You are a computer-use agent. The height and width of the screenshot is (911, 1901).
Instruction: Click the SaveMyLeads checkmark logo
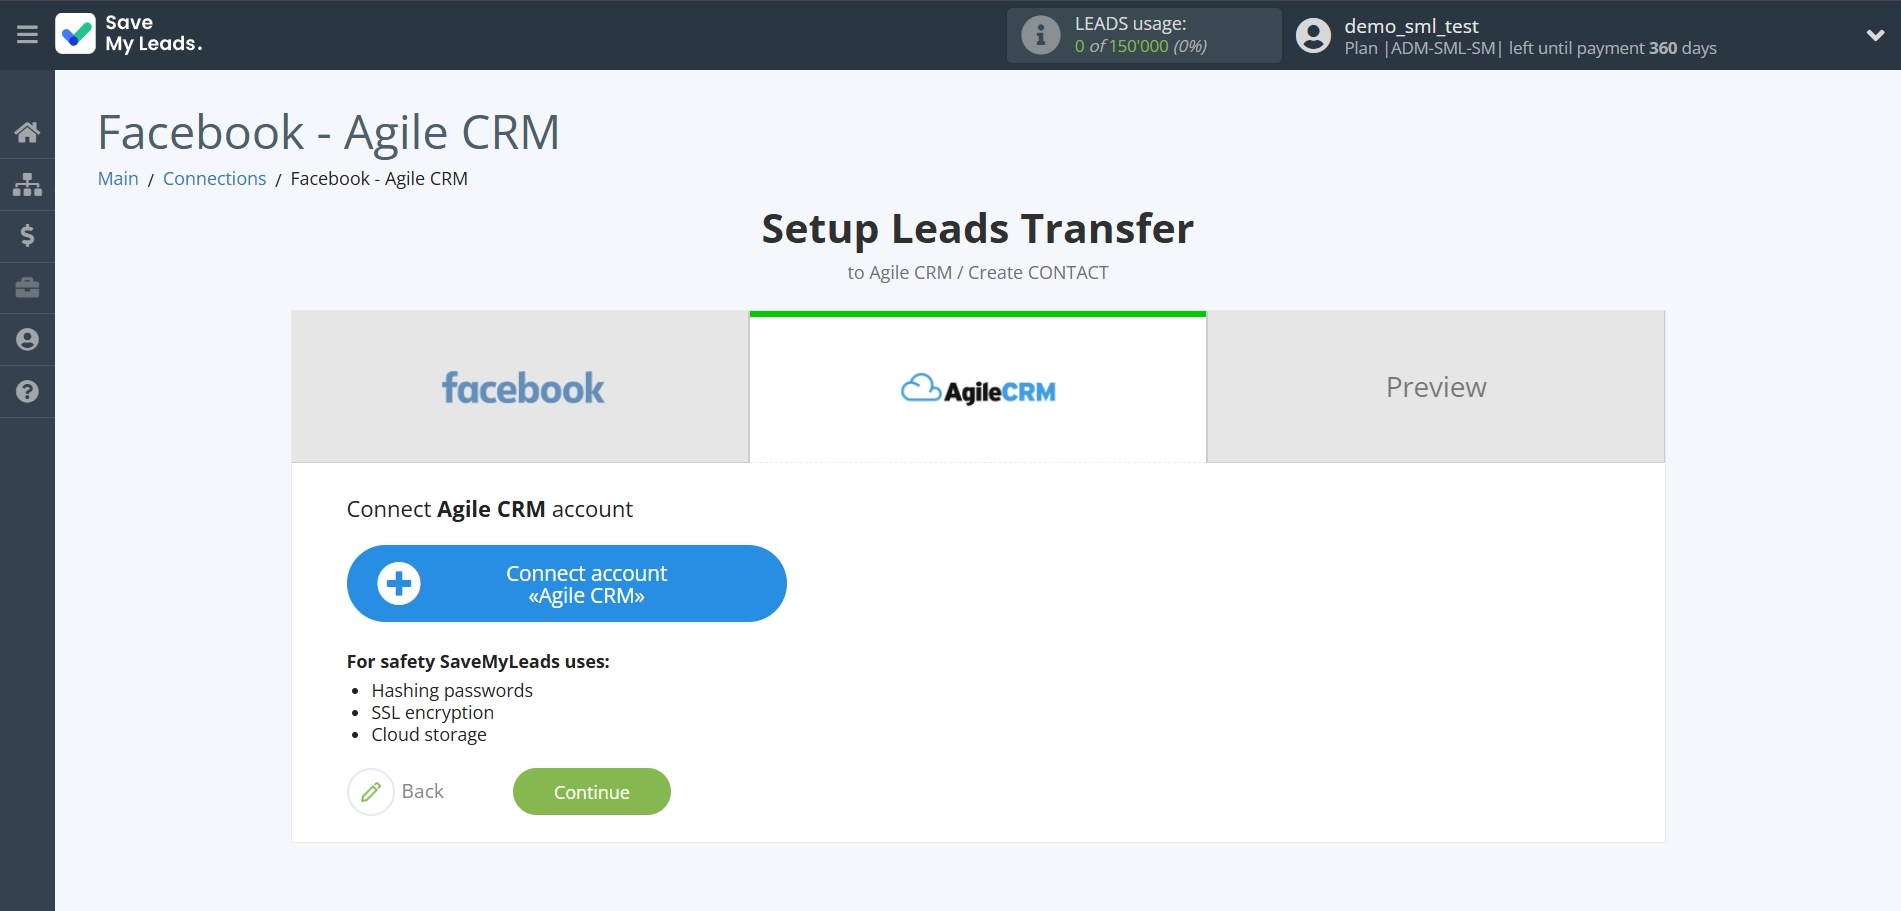(x=76, y=34)
